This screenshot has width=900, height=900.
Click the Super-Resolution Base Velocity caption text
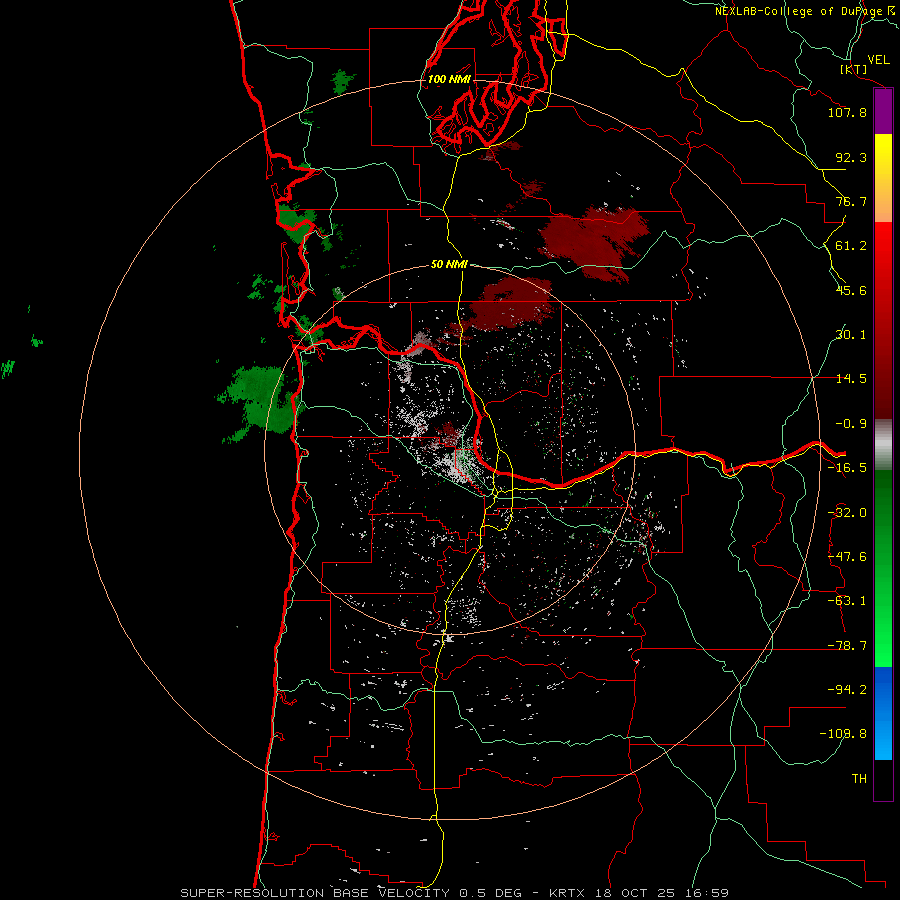point(454,893)
